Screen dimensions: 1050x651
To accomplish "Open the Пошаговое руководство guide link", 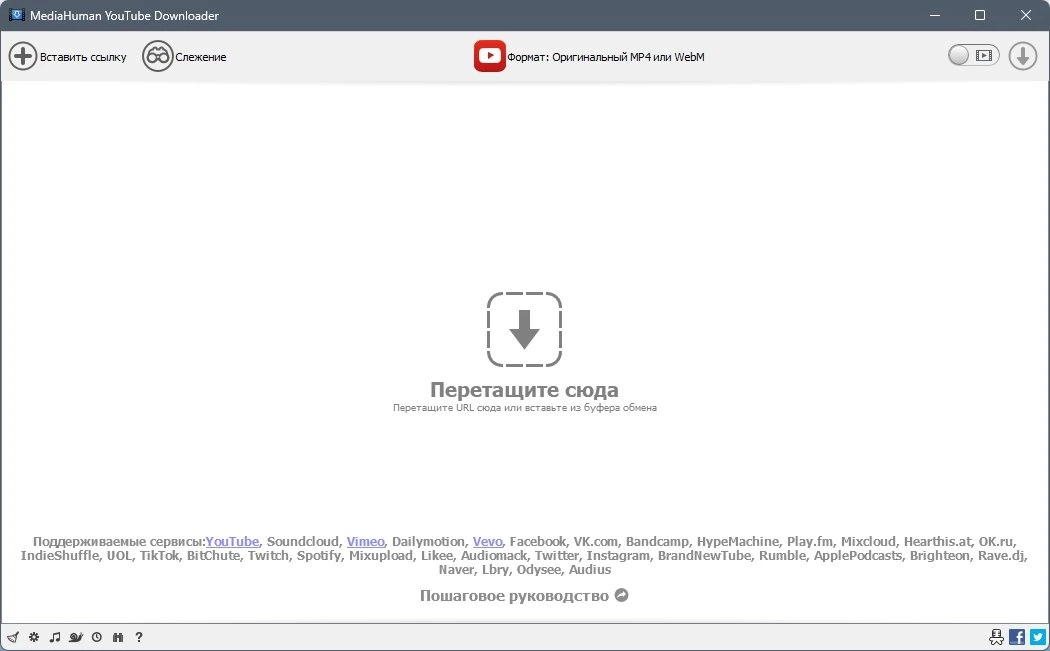I will [514, 595].
